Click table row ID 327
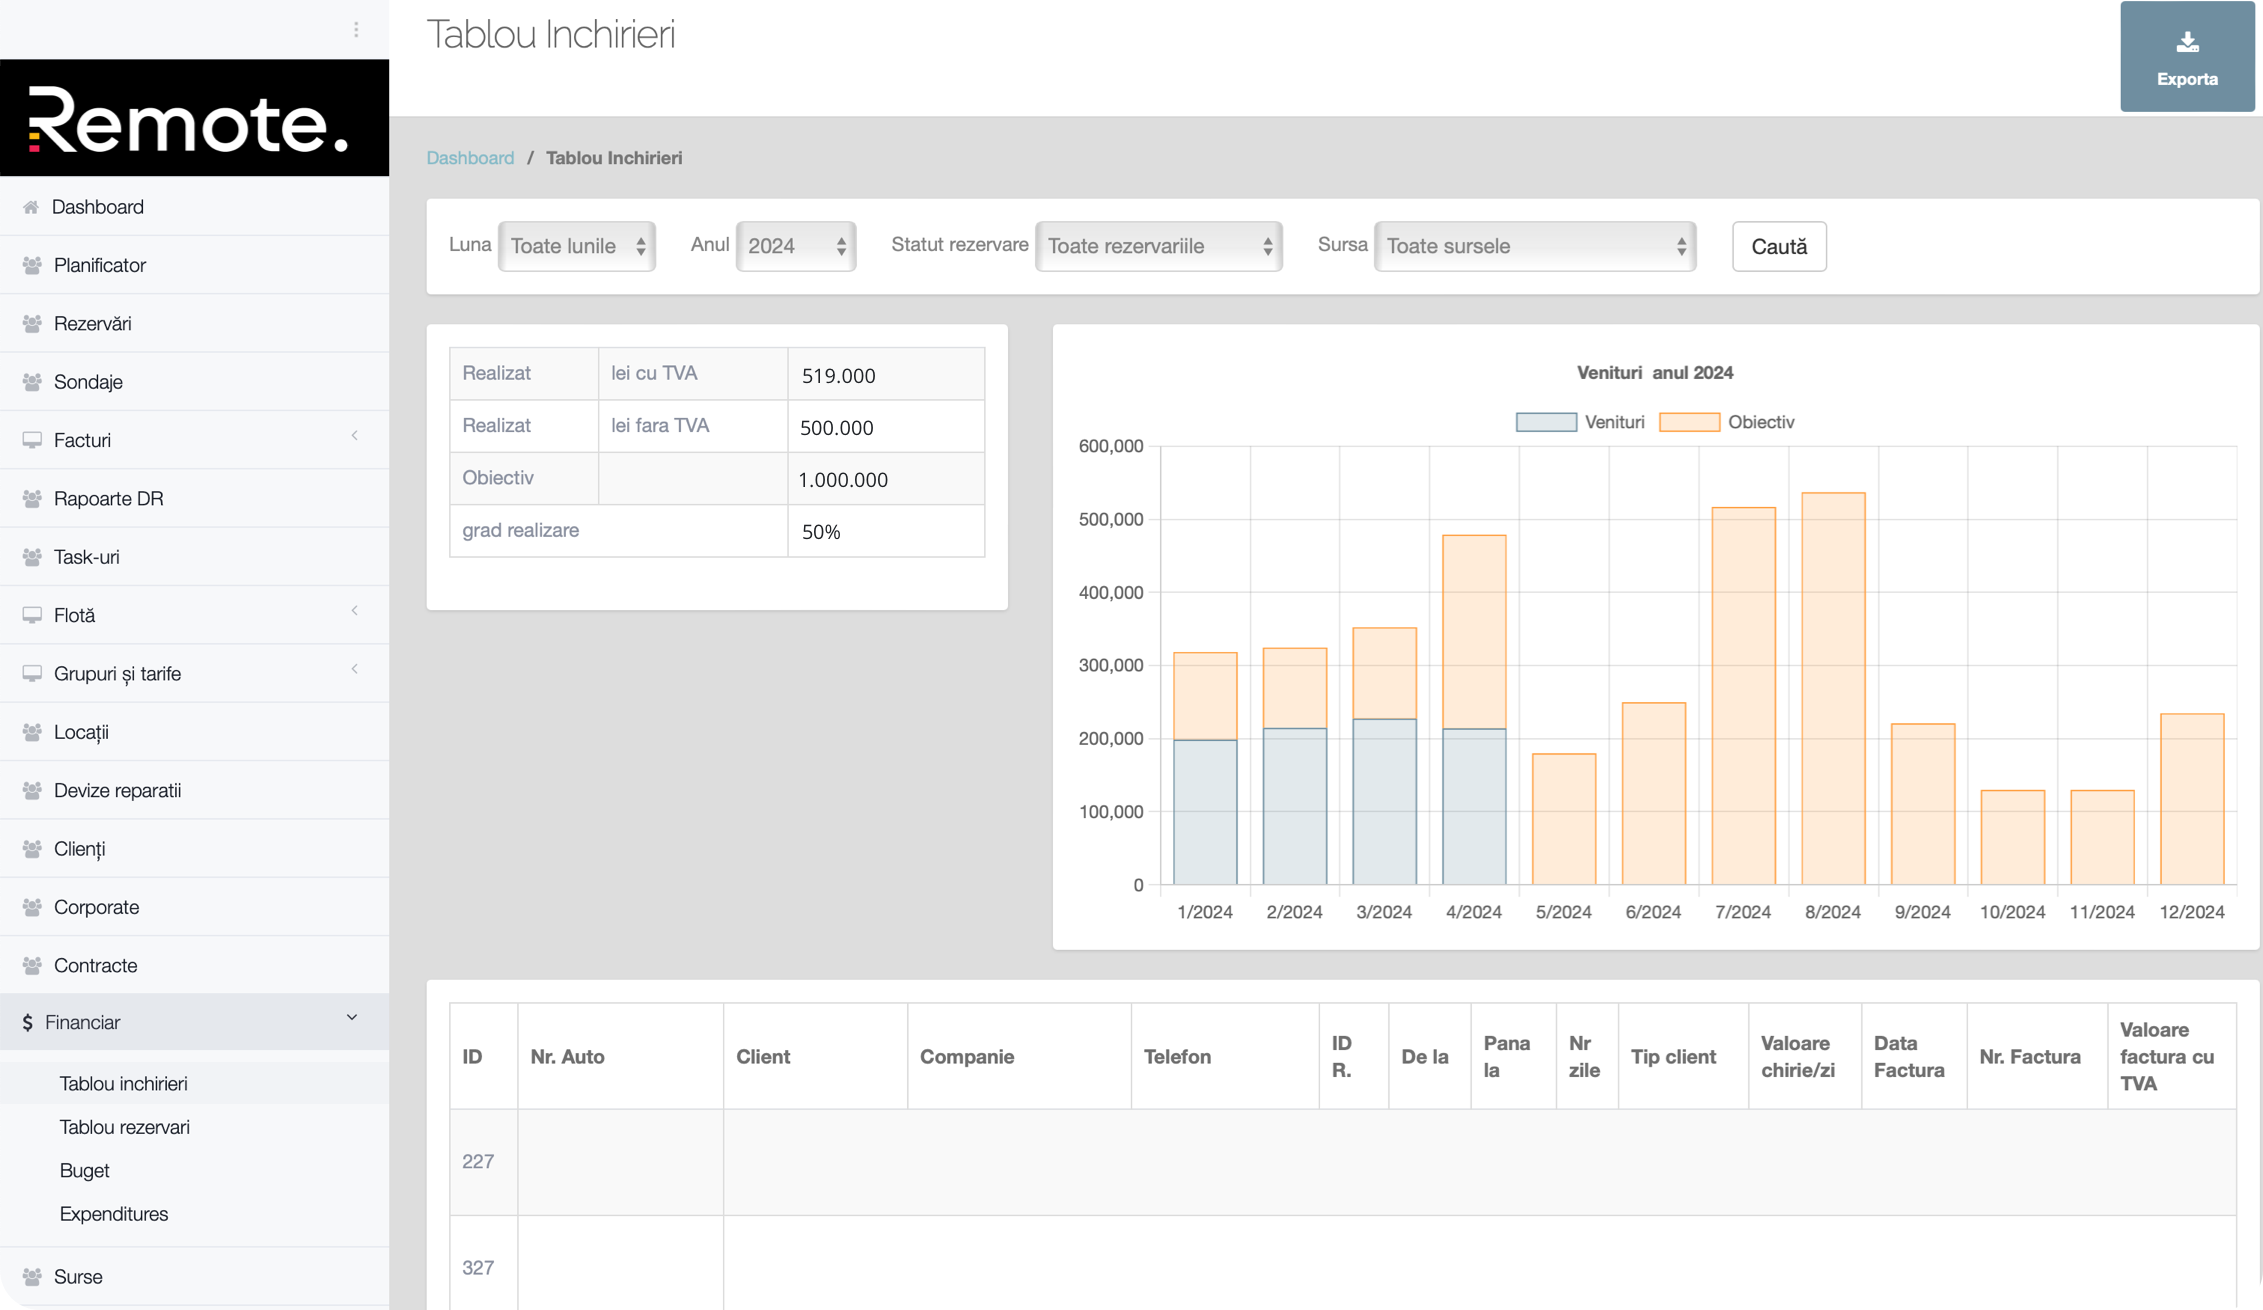Viewport: 2263px width, 1310px height. (x=1343, y=1263)
